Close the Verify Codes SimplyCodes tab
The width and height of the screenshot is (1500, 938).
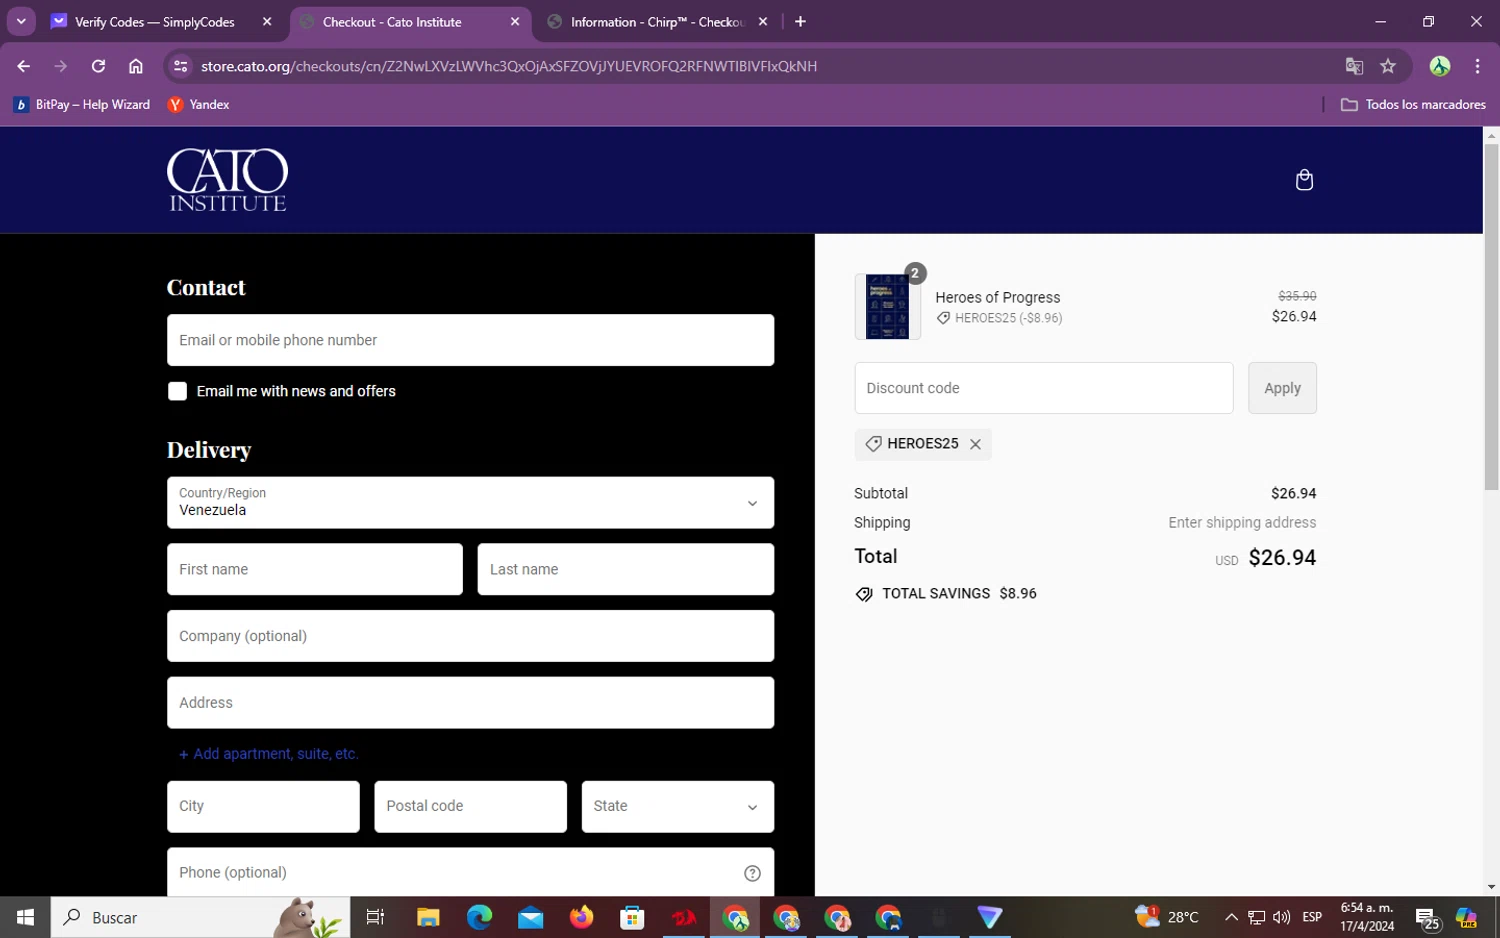point(267,21)
